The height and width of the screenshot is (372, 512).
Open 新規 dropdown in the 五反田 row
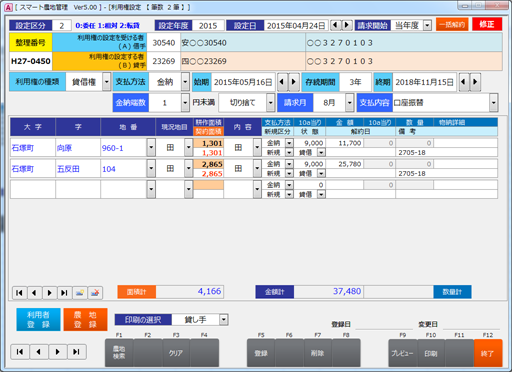click(x=289, y=173)
